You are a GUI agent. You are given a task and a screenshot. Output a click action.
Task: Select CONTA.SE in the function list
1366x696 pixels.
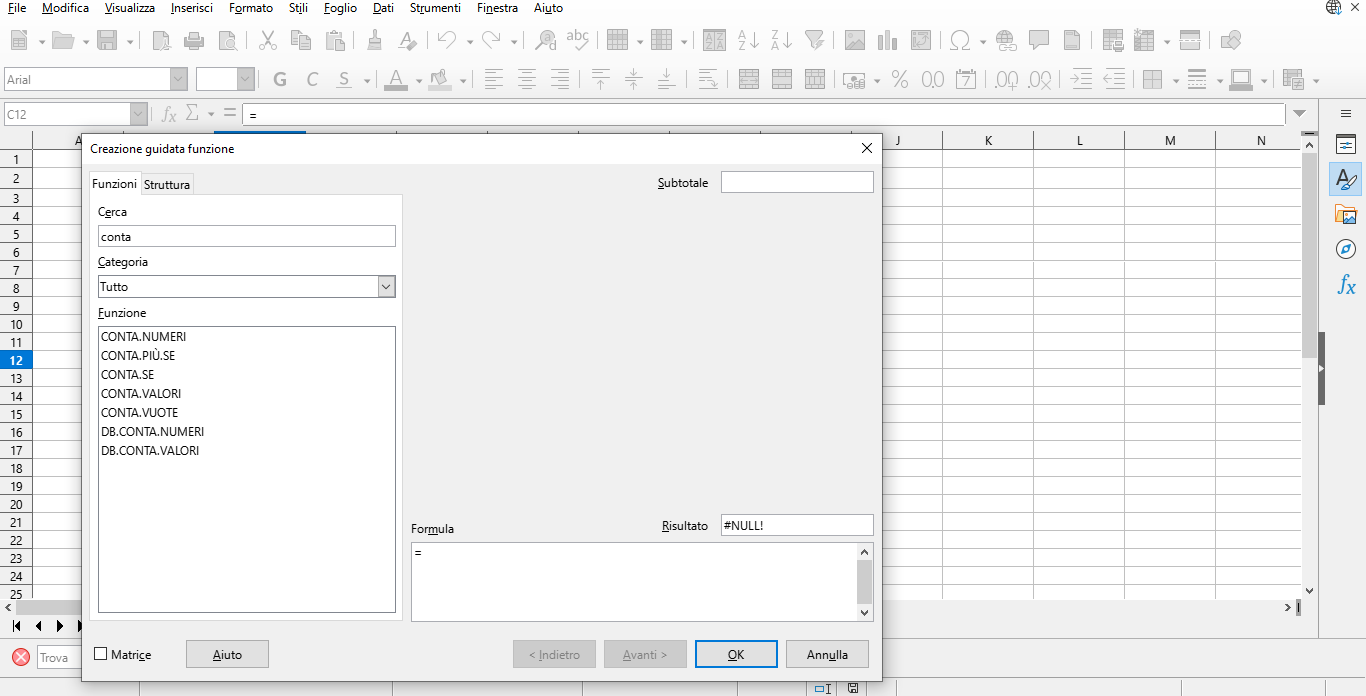tap(126, 374)
